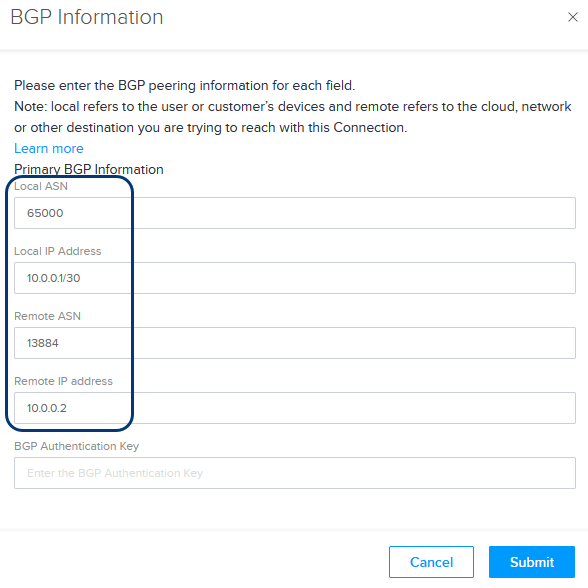Close the BGP Information dialog

pos(572,17)
